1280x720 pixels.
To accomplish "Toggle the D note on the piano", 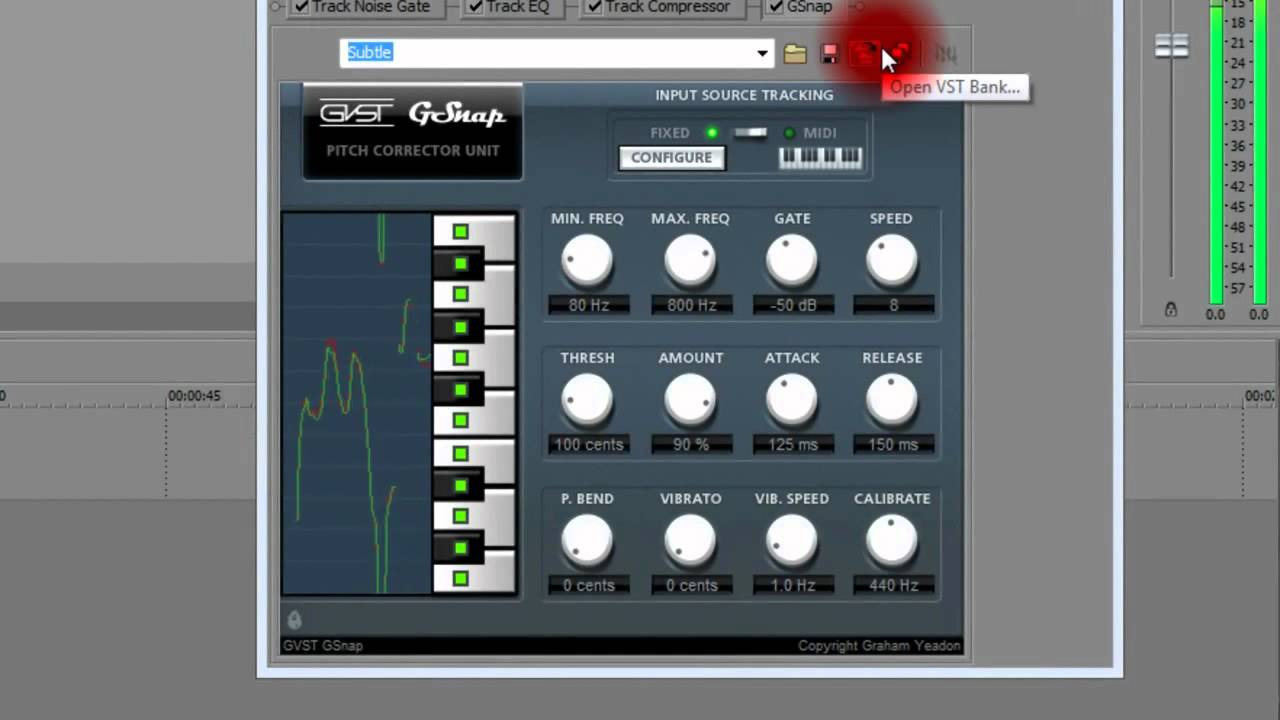I will point(460,516).
